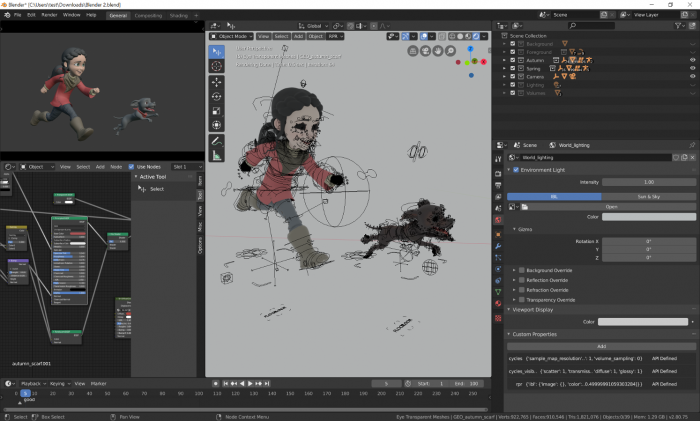Activate the Rotate tool
This screenshot has width=700, height=421.
click(217, 96)
